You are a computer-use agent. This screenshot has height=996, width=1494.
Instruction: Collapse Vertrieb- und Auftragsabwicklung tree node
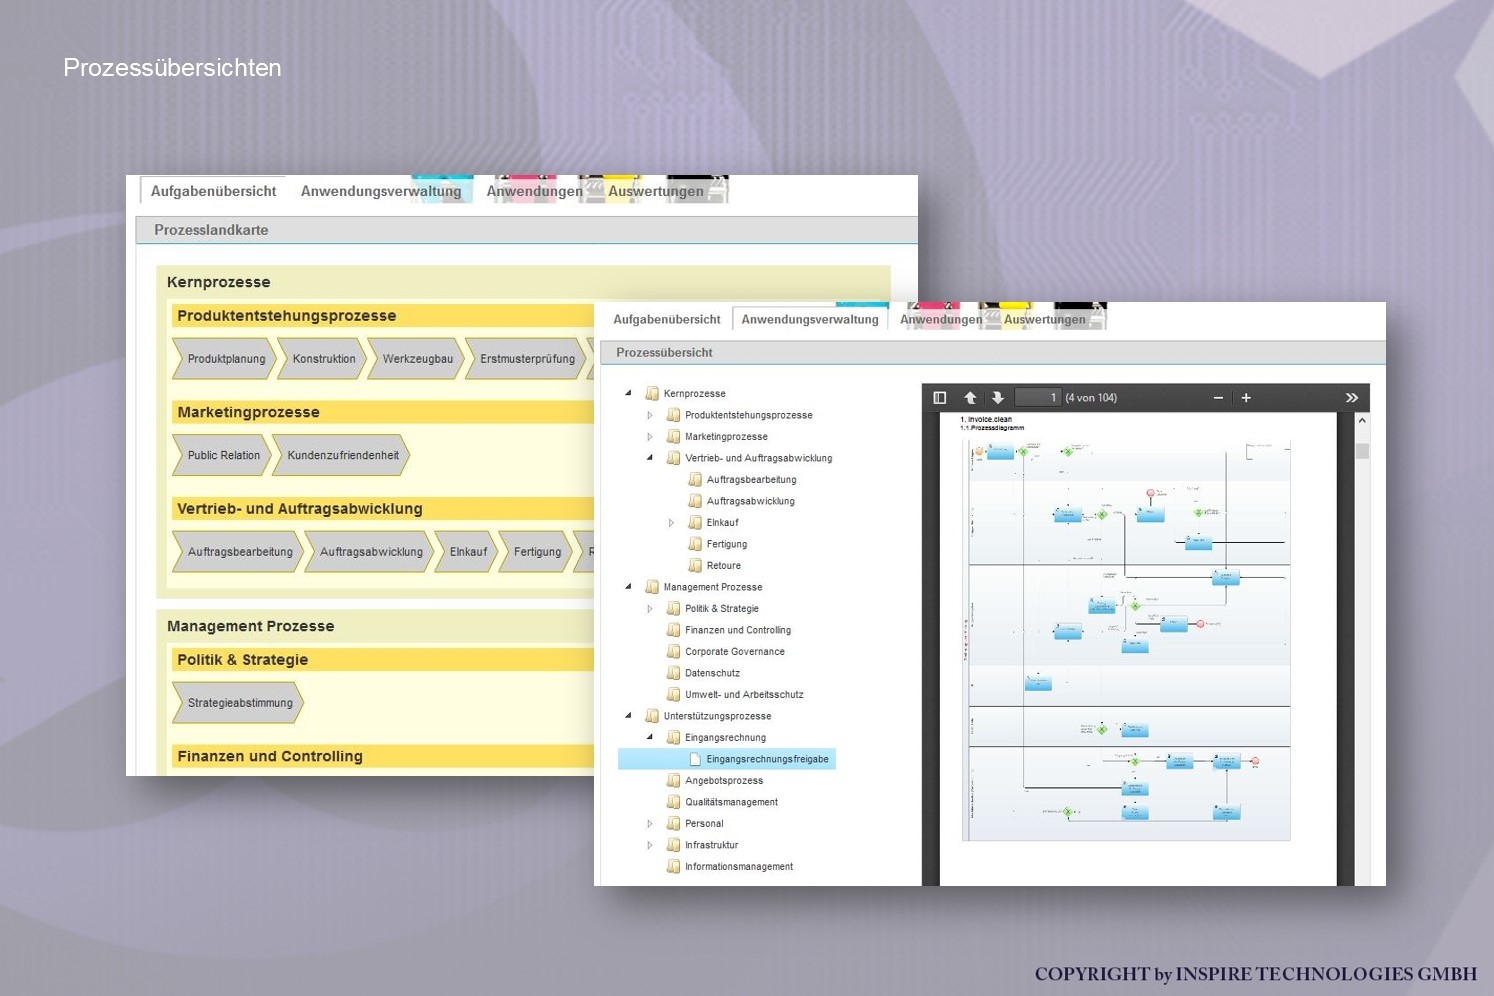[650, 458]
